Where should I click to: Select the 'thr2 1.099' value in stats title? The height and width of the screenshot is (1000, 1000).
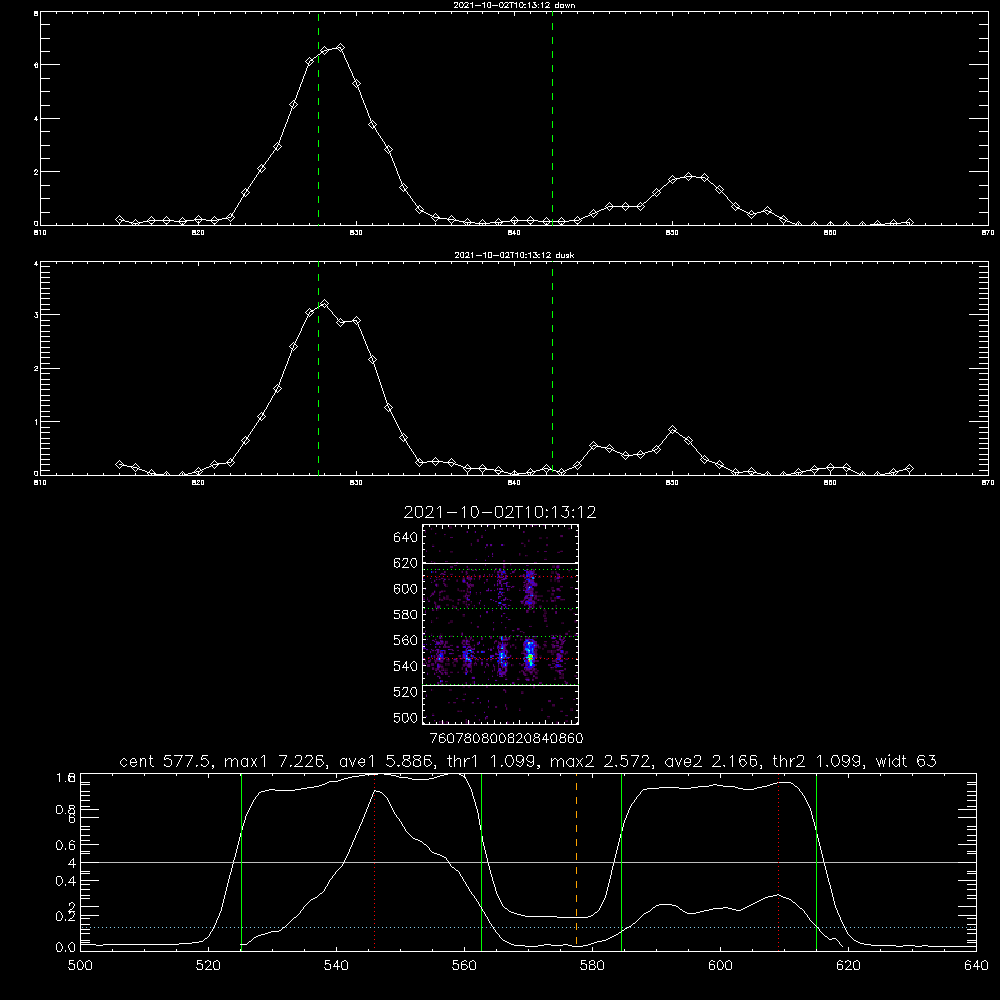[x=819, y=761]
